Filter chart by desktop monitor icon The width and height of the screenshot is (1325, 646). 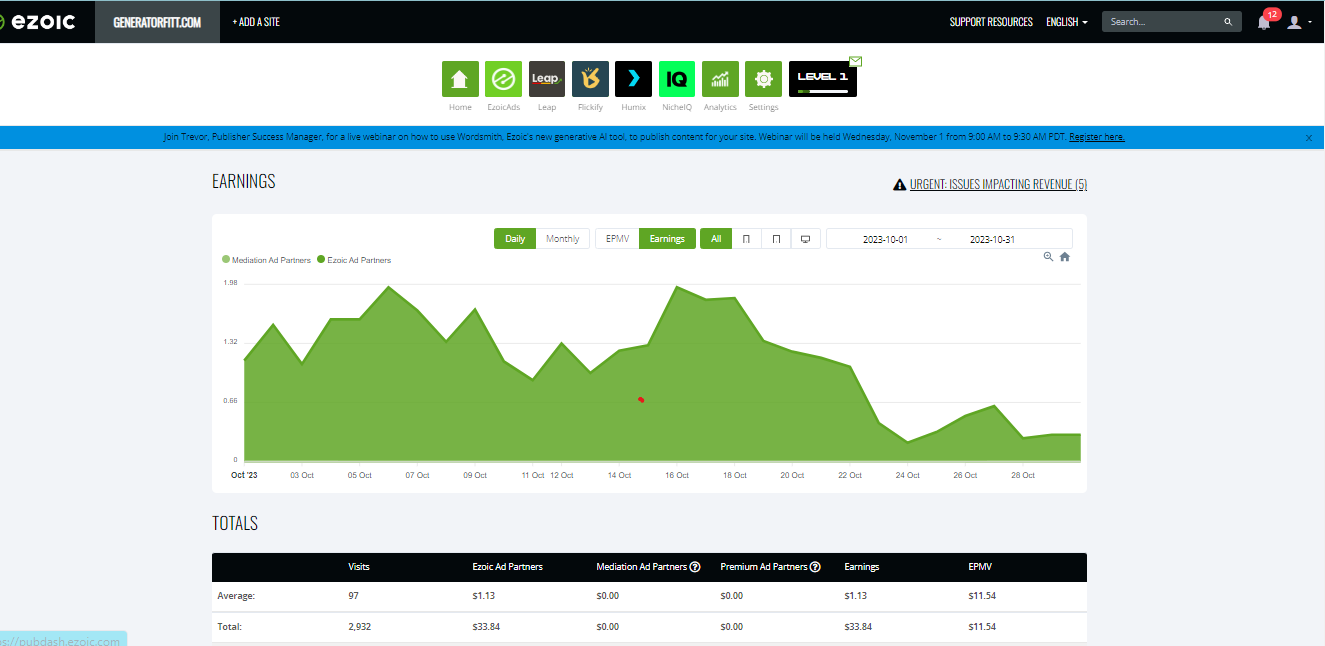(x=805, y=239)
